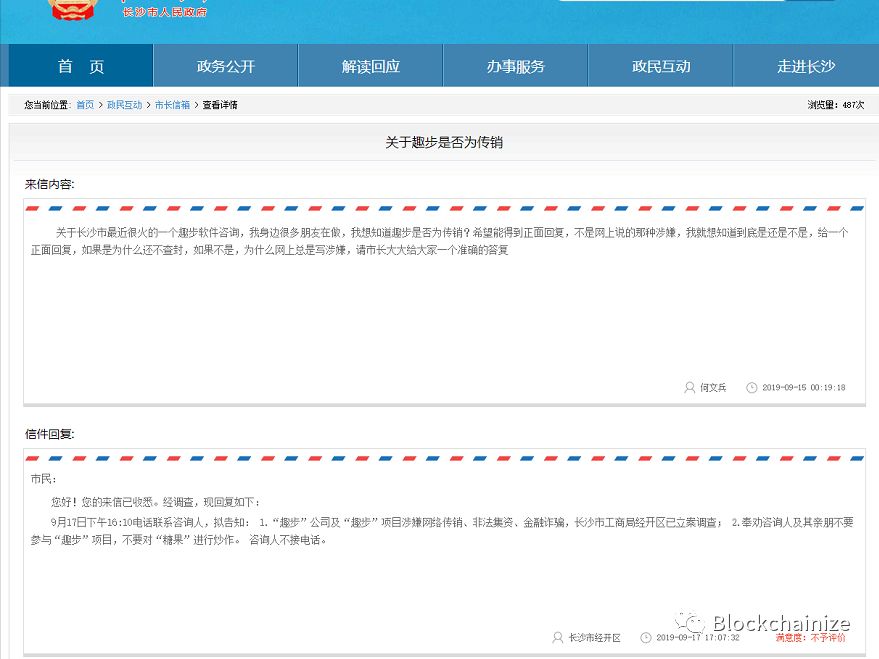Viewport: 879px width, 659px height.
Task: Click the 政民互动 breadcrumb link
Action: 124,105
